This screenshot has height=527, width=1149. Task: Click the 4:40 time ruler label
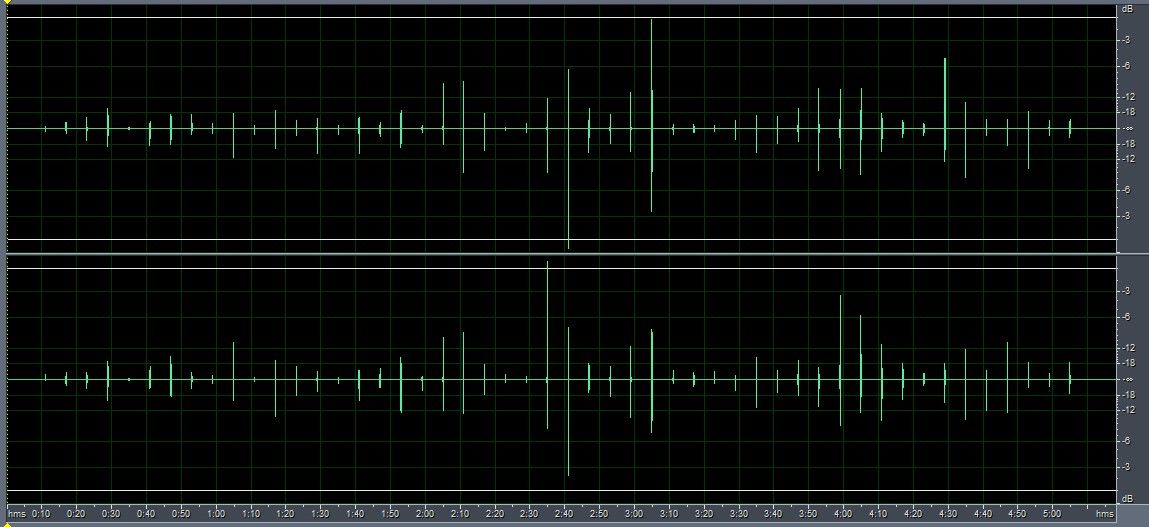(x=982, y=515)
